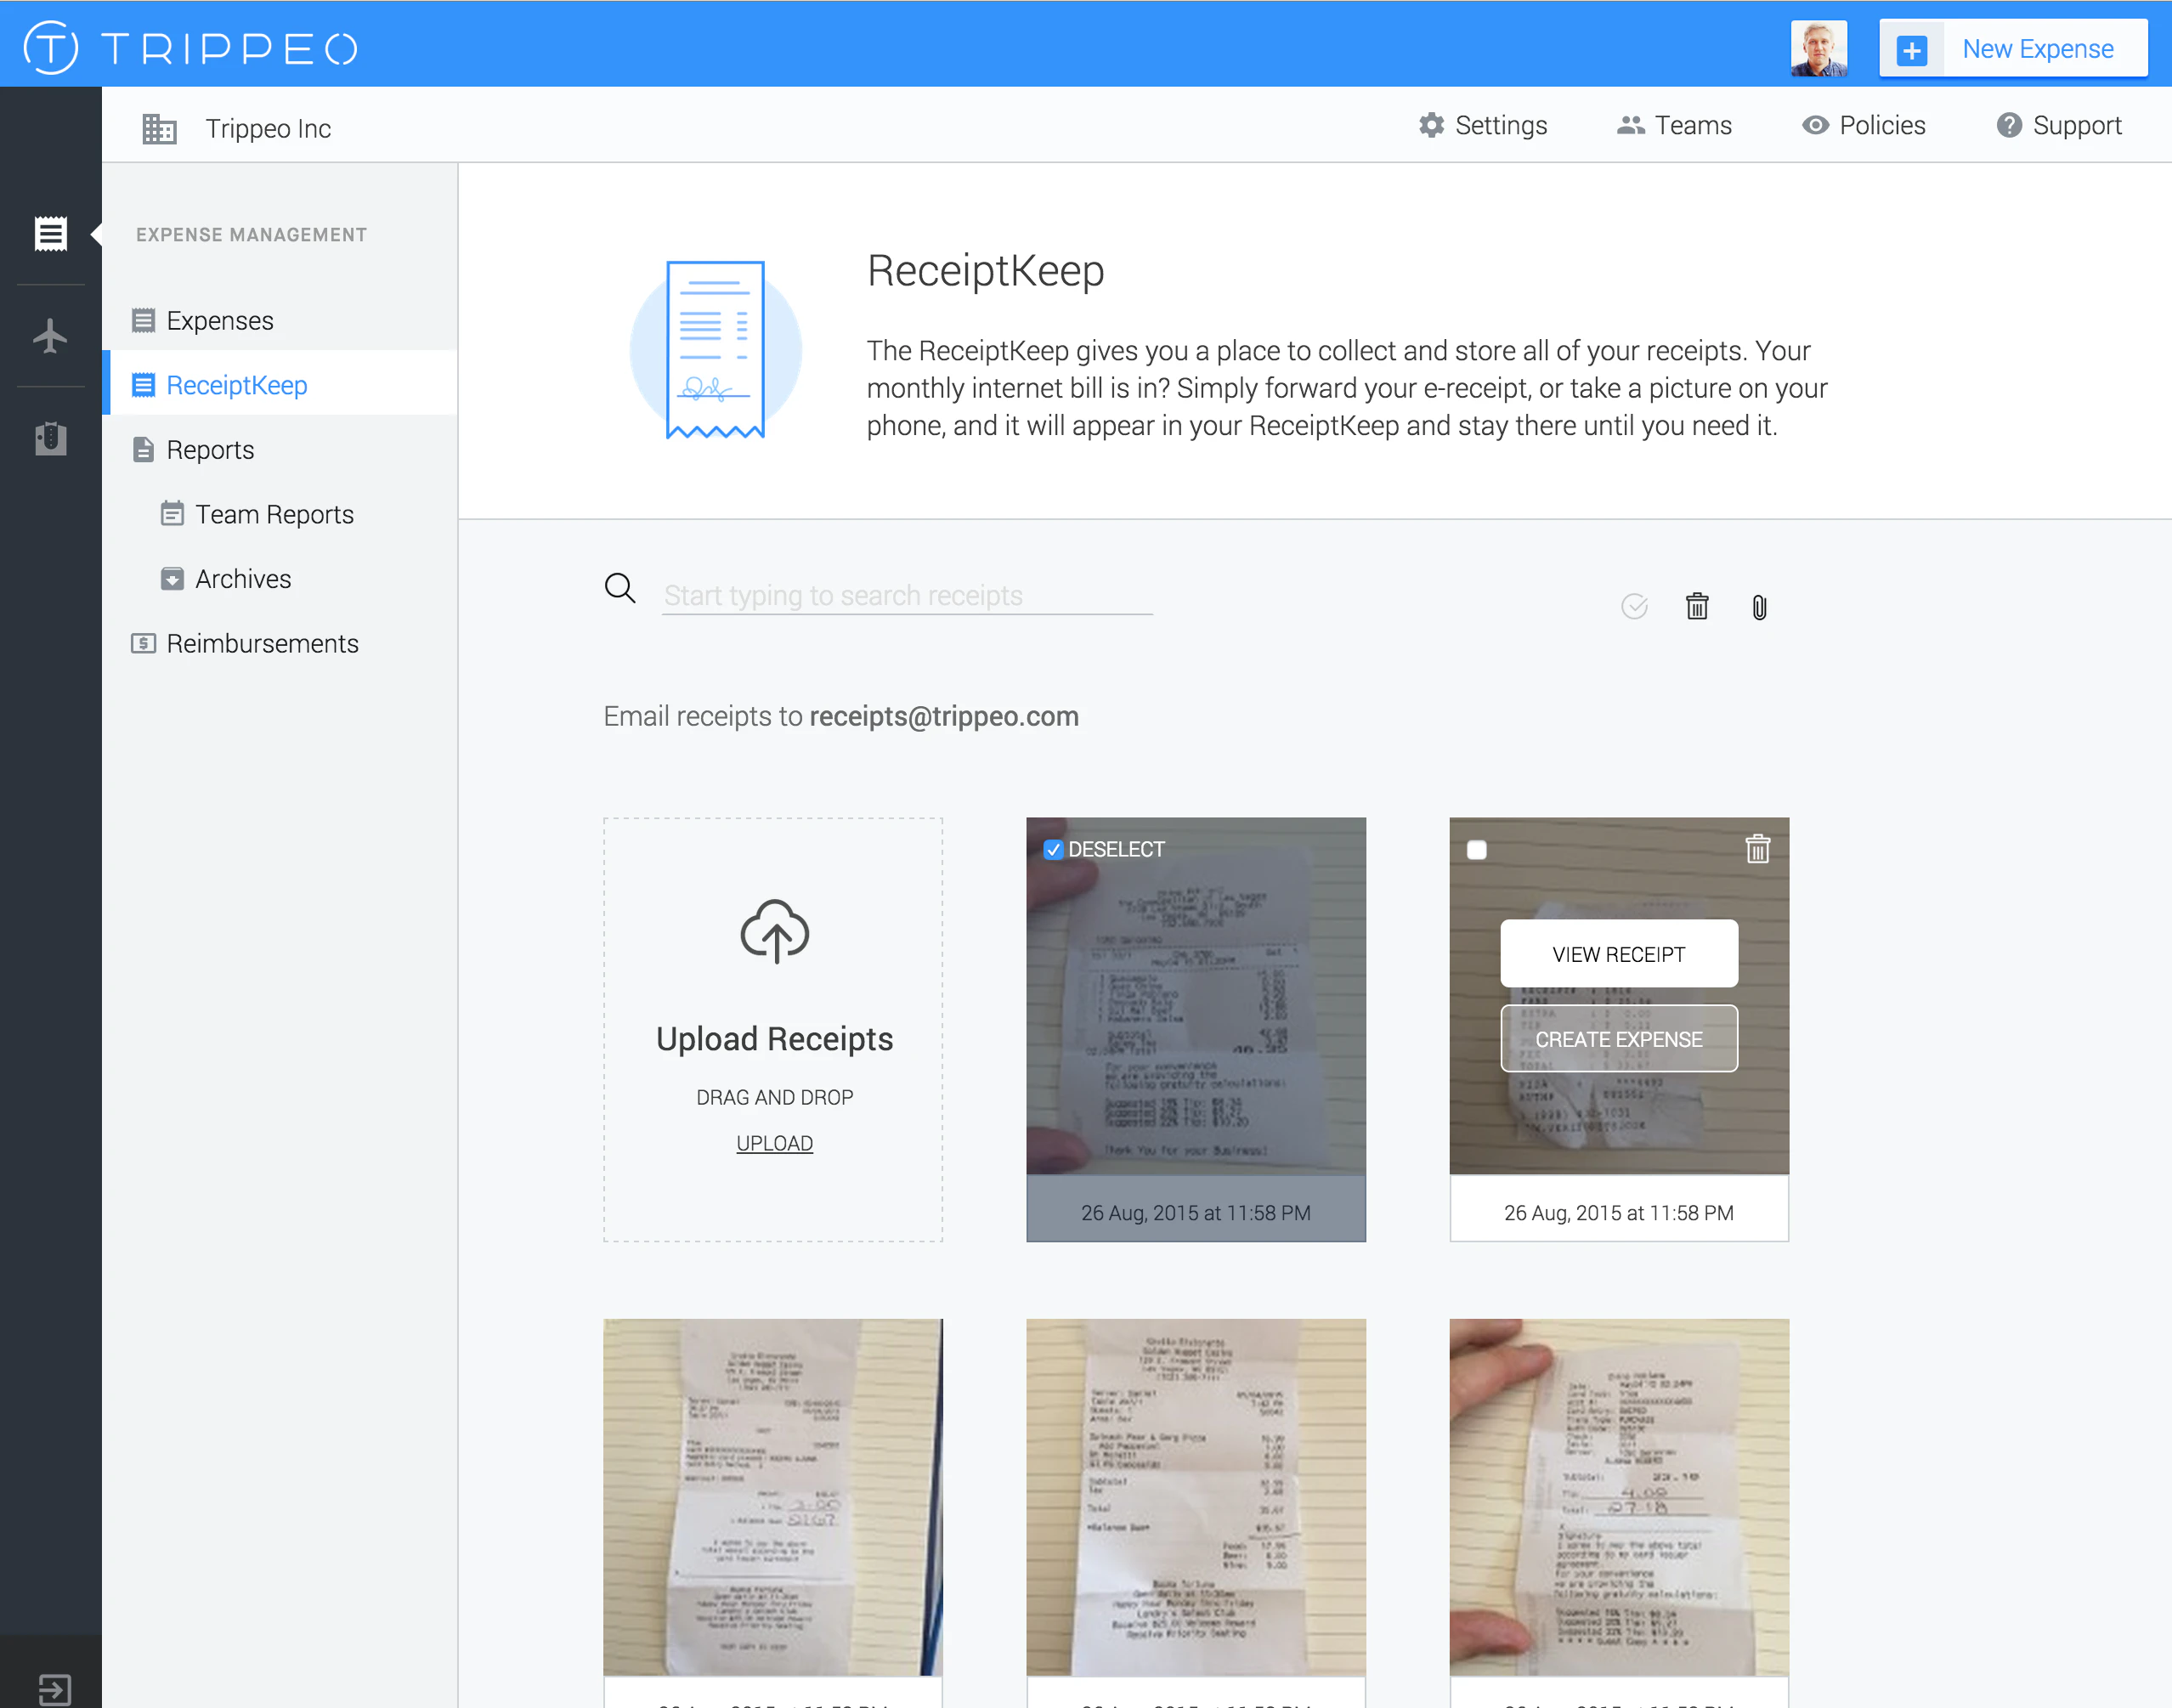Click the logout icon at sidebar bottom
The height and width of the screenshot is (1708, 2172).
[54, 1689]
